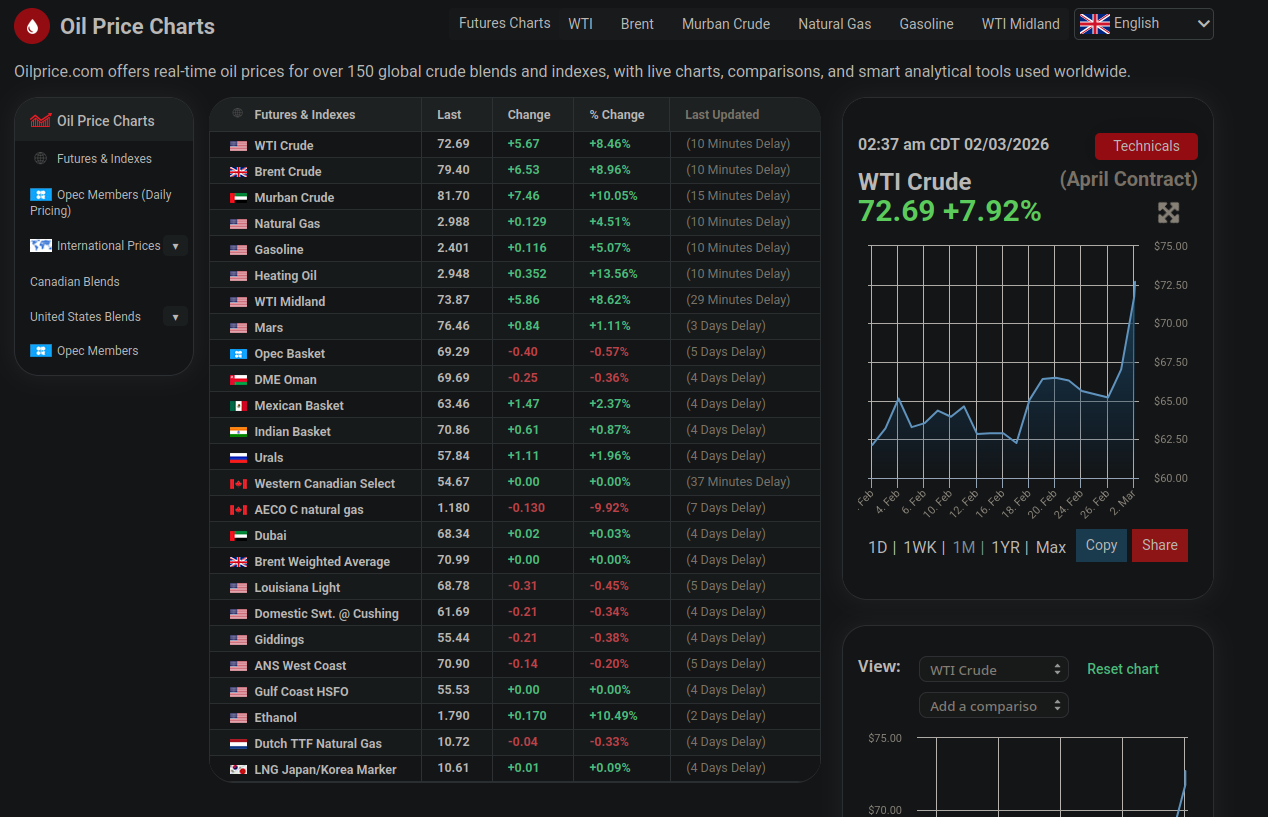The image size is (1268, 817).
Task: Click the Canadian flag in AECO C natural gas row
Action: pos(238,510)
